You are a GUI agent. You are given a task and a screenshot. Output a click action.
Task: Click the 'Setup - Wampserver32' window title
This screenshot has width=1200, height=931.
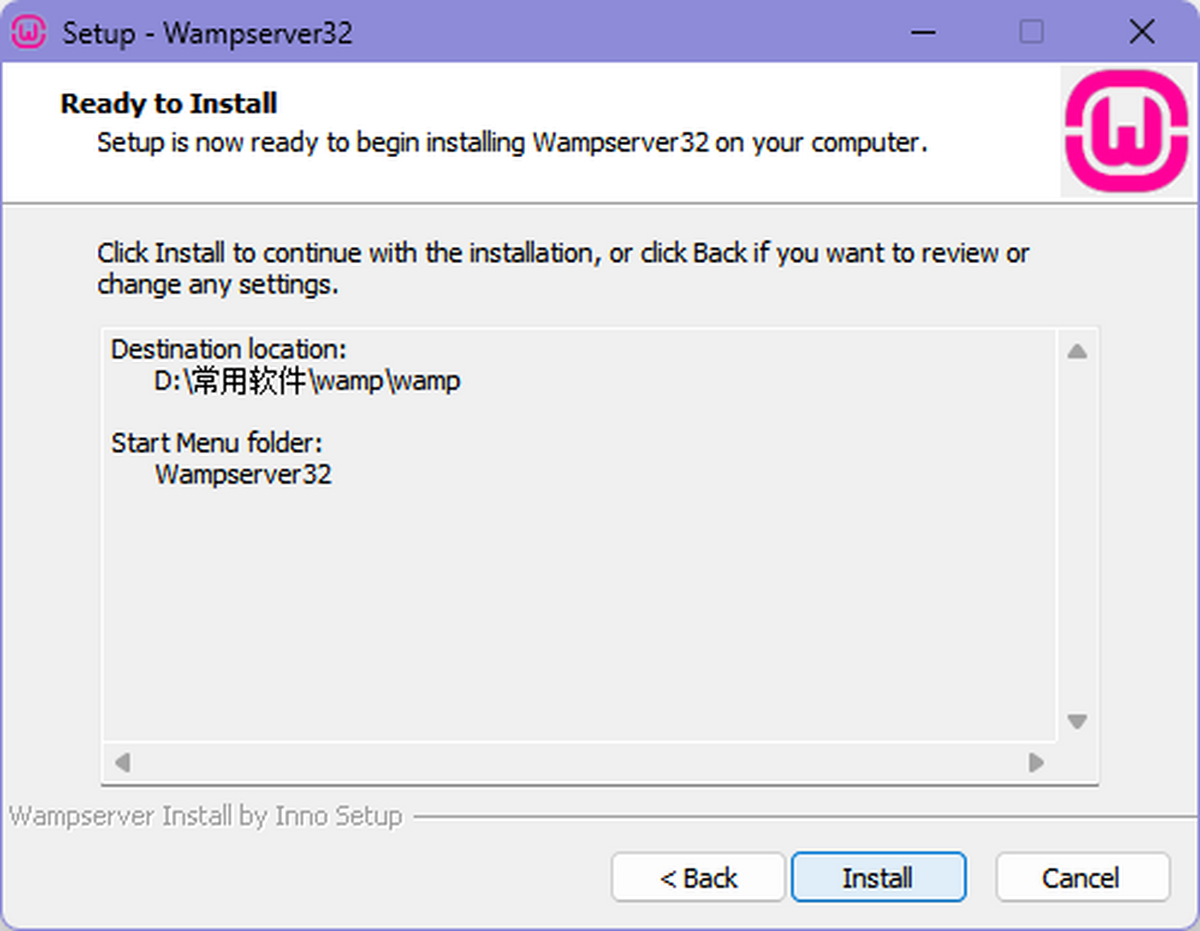208,33
